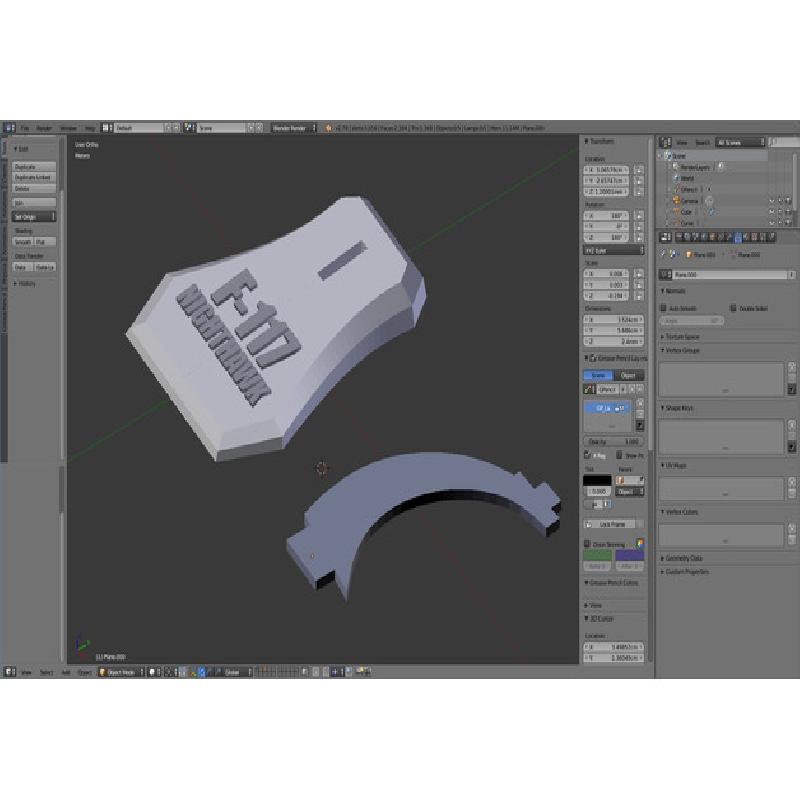Image resolution: width=800 pixels, height=800 pixels.
Task: Open the Help menu
Action: 90,128
